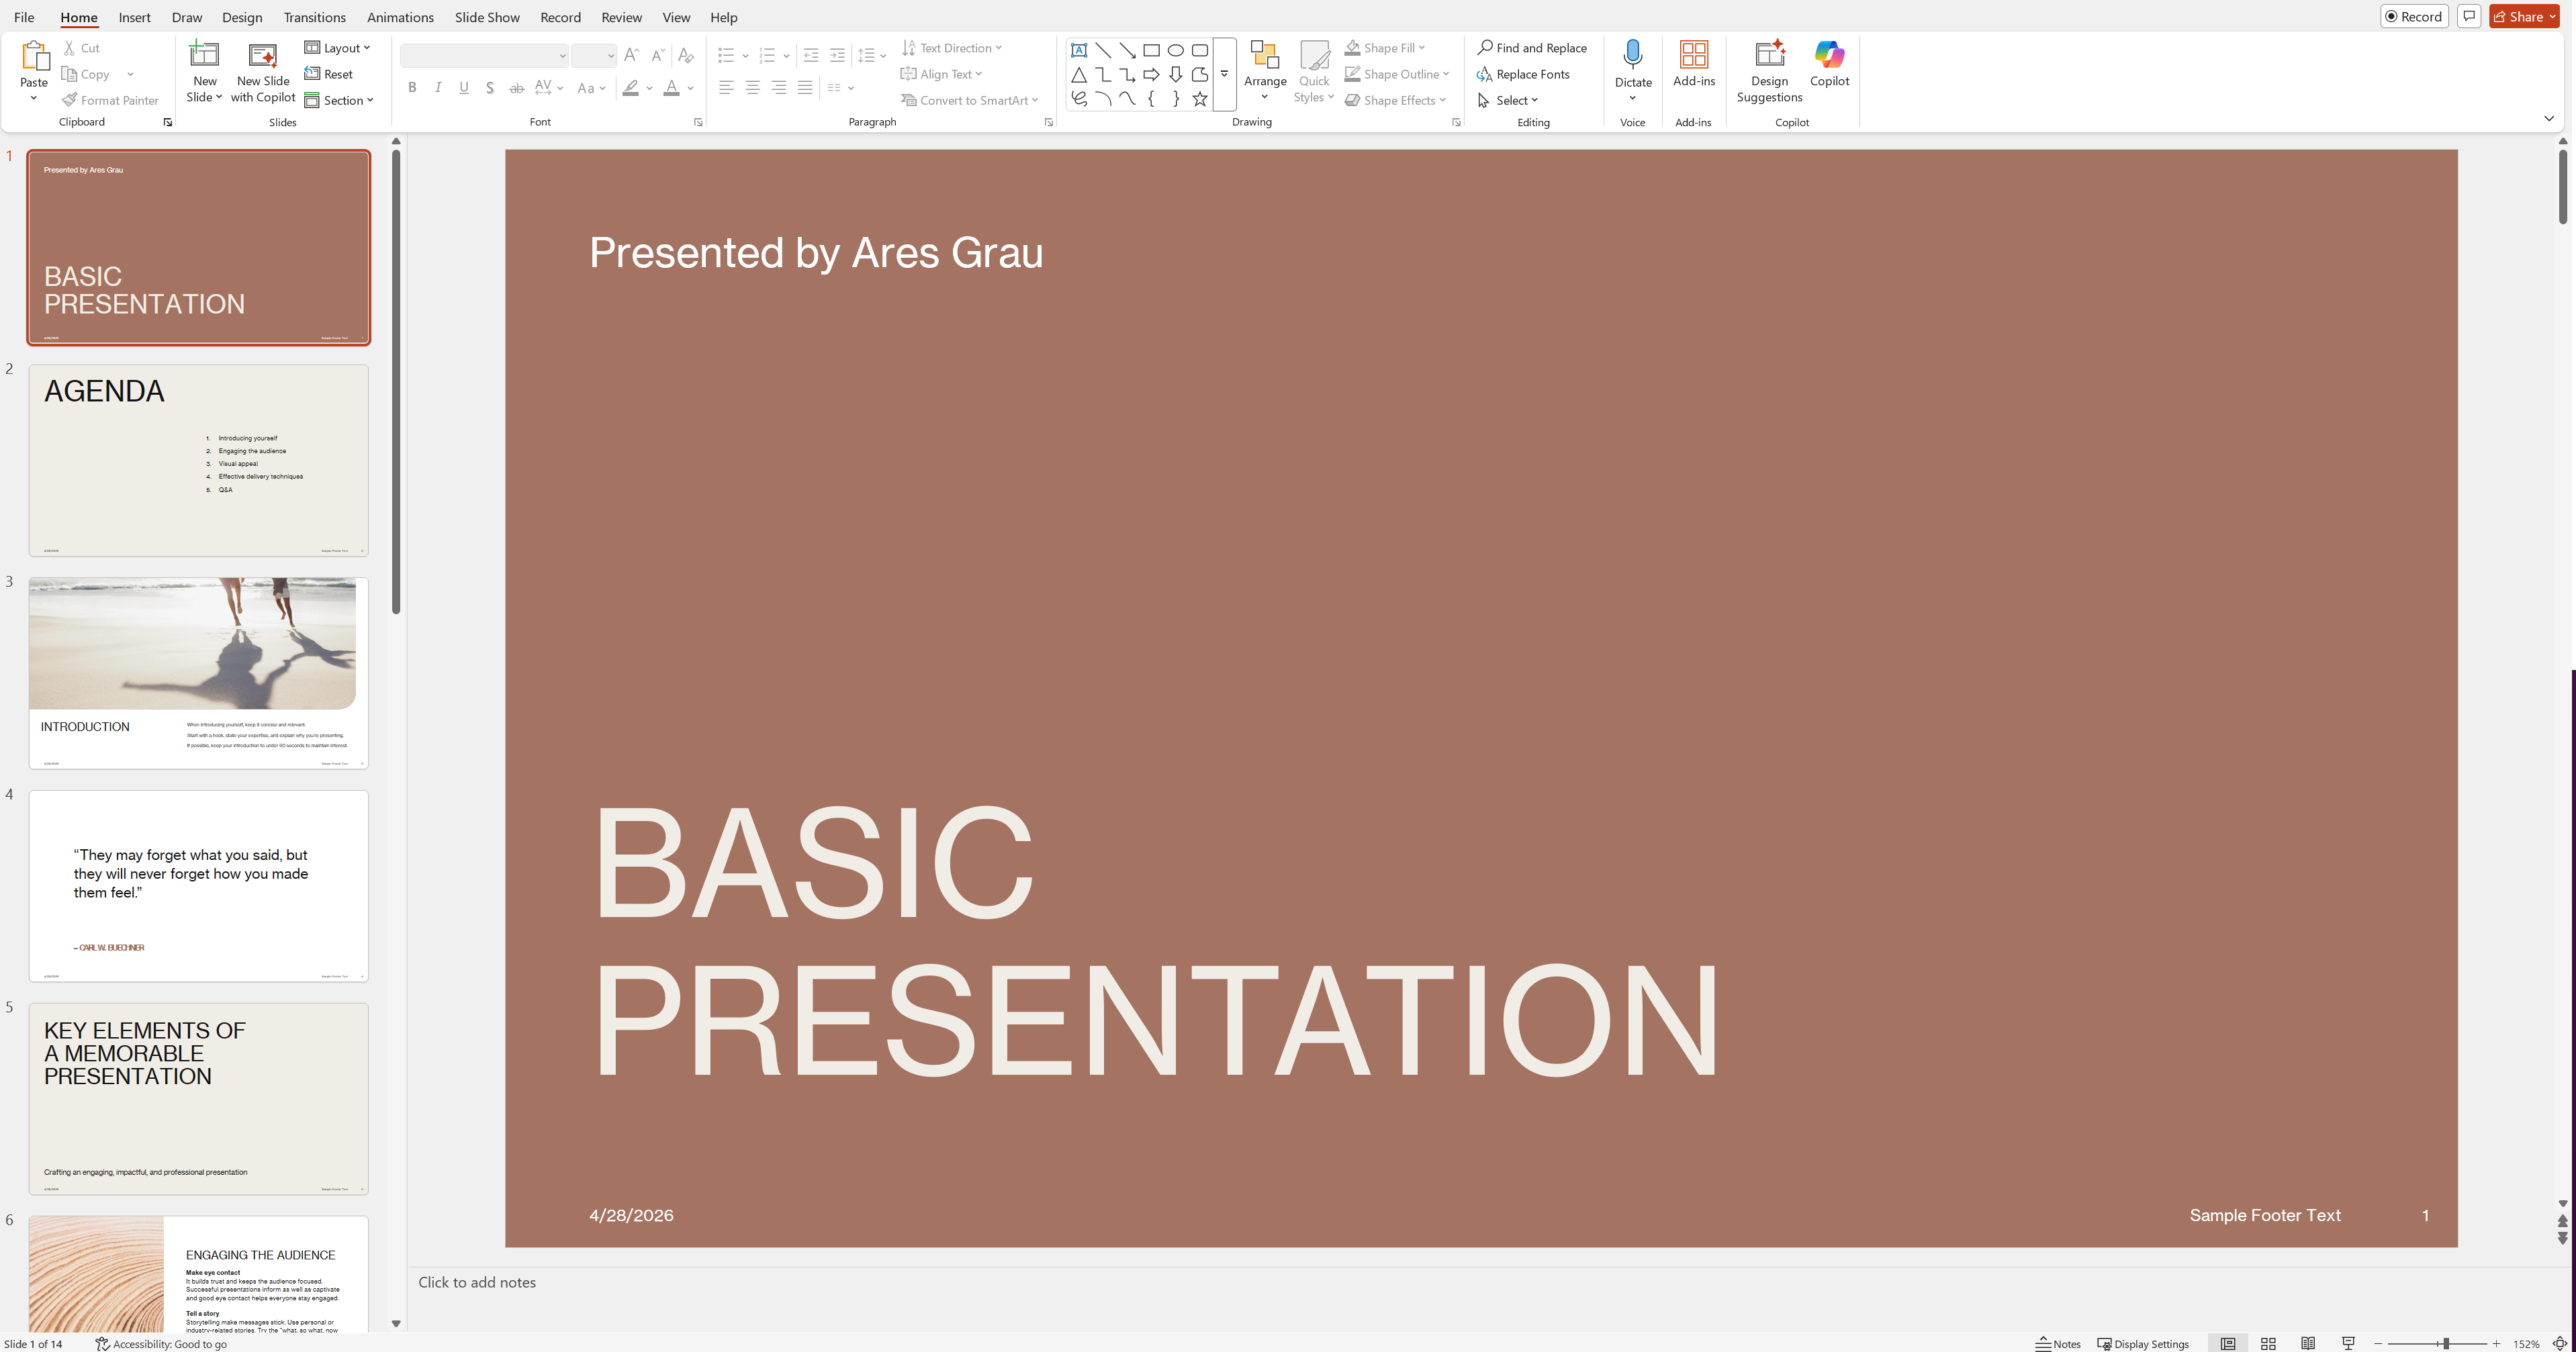Open the Add-ins panel

[x=1694, y=64]
